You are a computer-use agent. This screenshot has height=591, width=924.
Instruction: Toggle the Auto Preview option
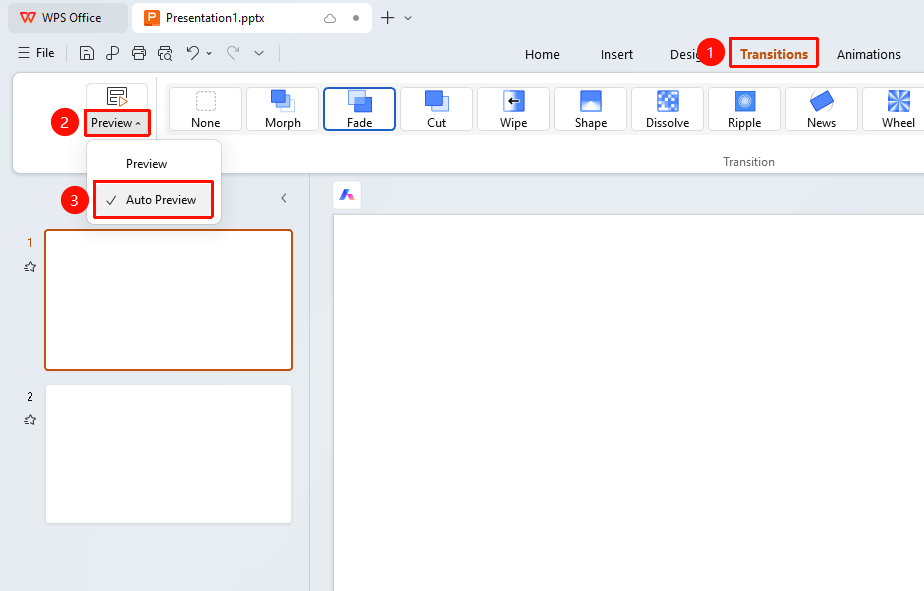click(x=153, y=200)
